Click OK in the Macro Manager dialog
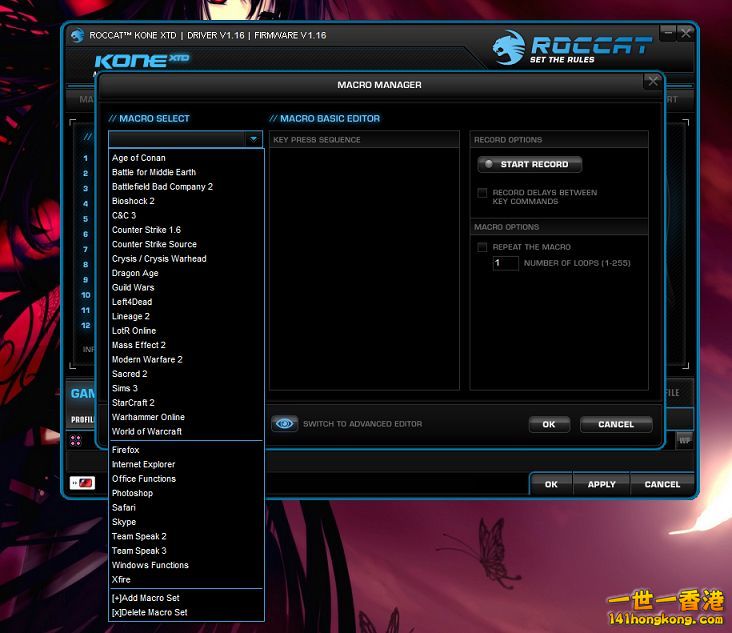Image resolution: width=732 pixels, height=633 pixels. point(549,424)
